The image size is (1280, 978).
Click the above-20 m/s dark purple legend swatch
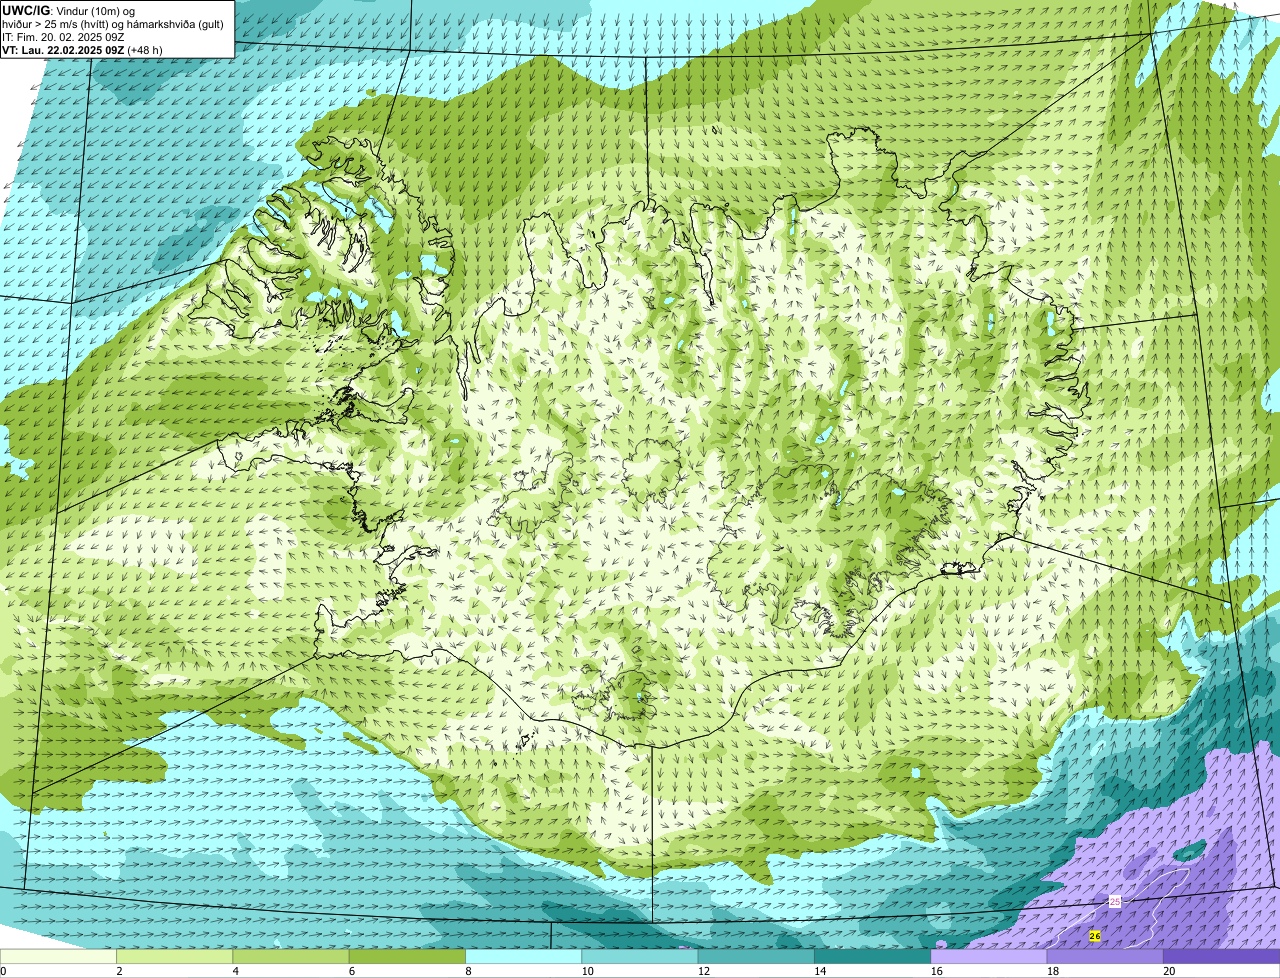click(x=1221, y=957)
